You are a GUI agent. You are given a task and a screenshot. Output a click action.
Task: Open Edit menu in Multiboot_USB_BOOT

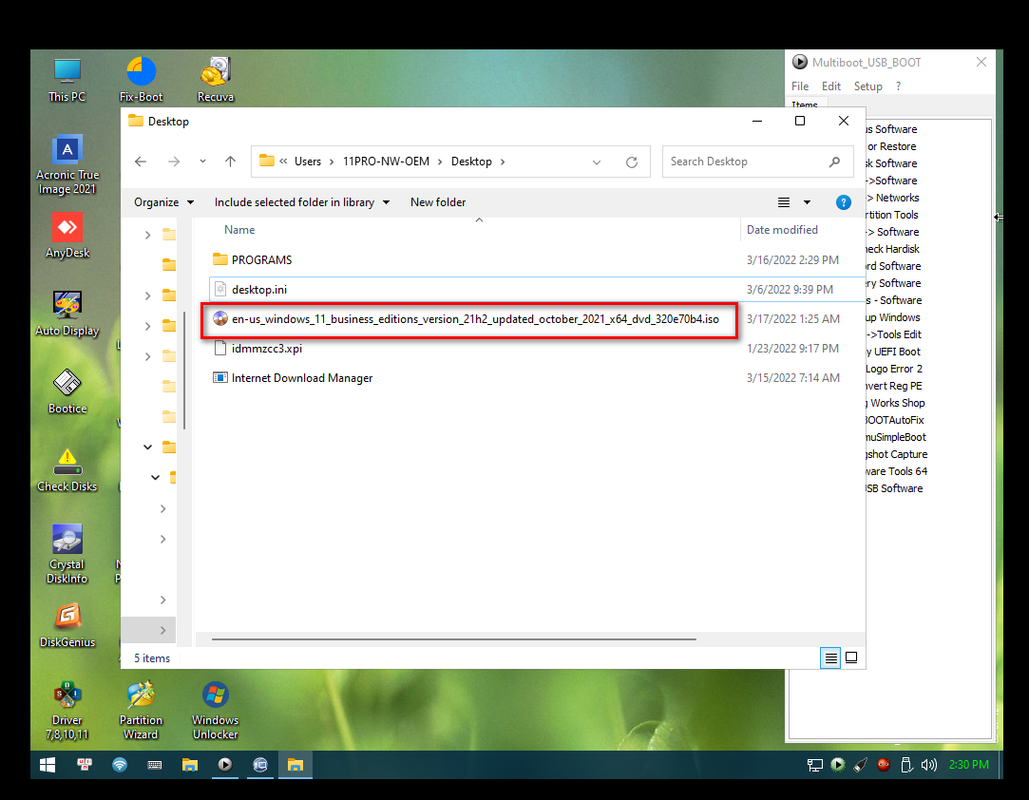831,86
